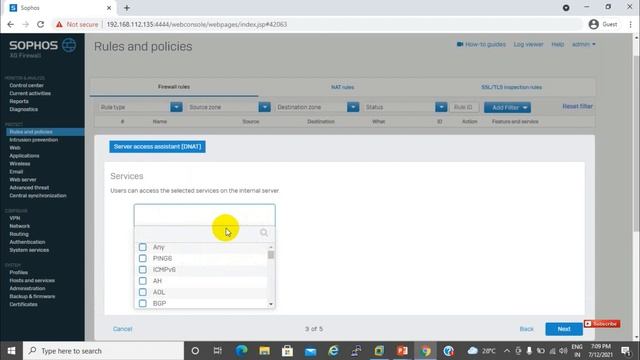Screen dimensions: 640x360
Task: Open Applications in sidebar
Action: pos(24,156)
